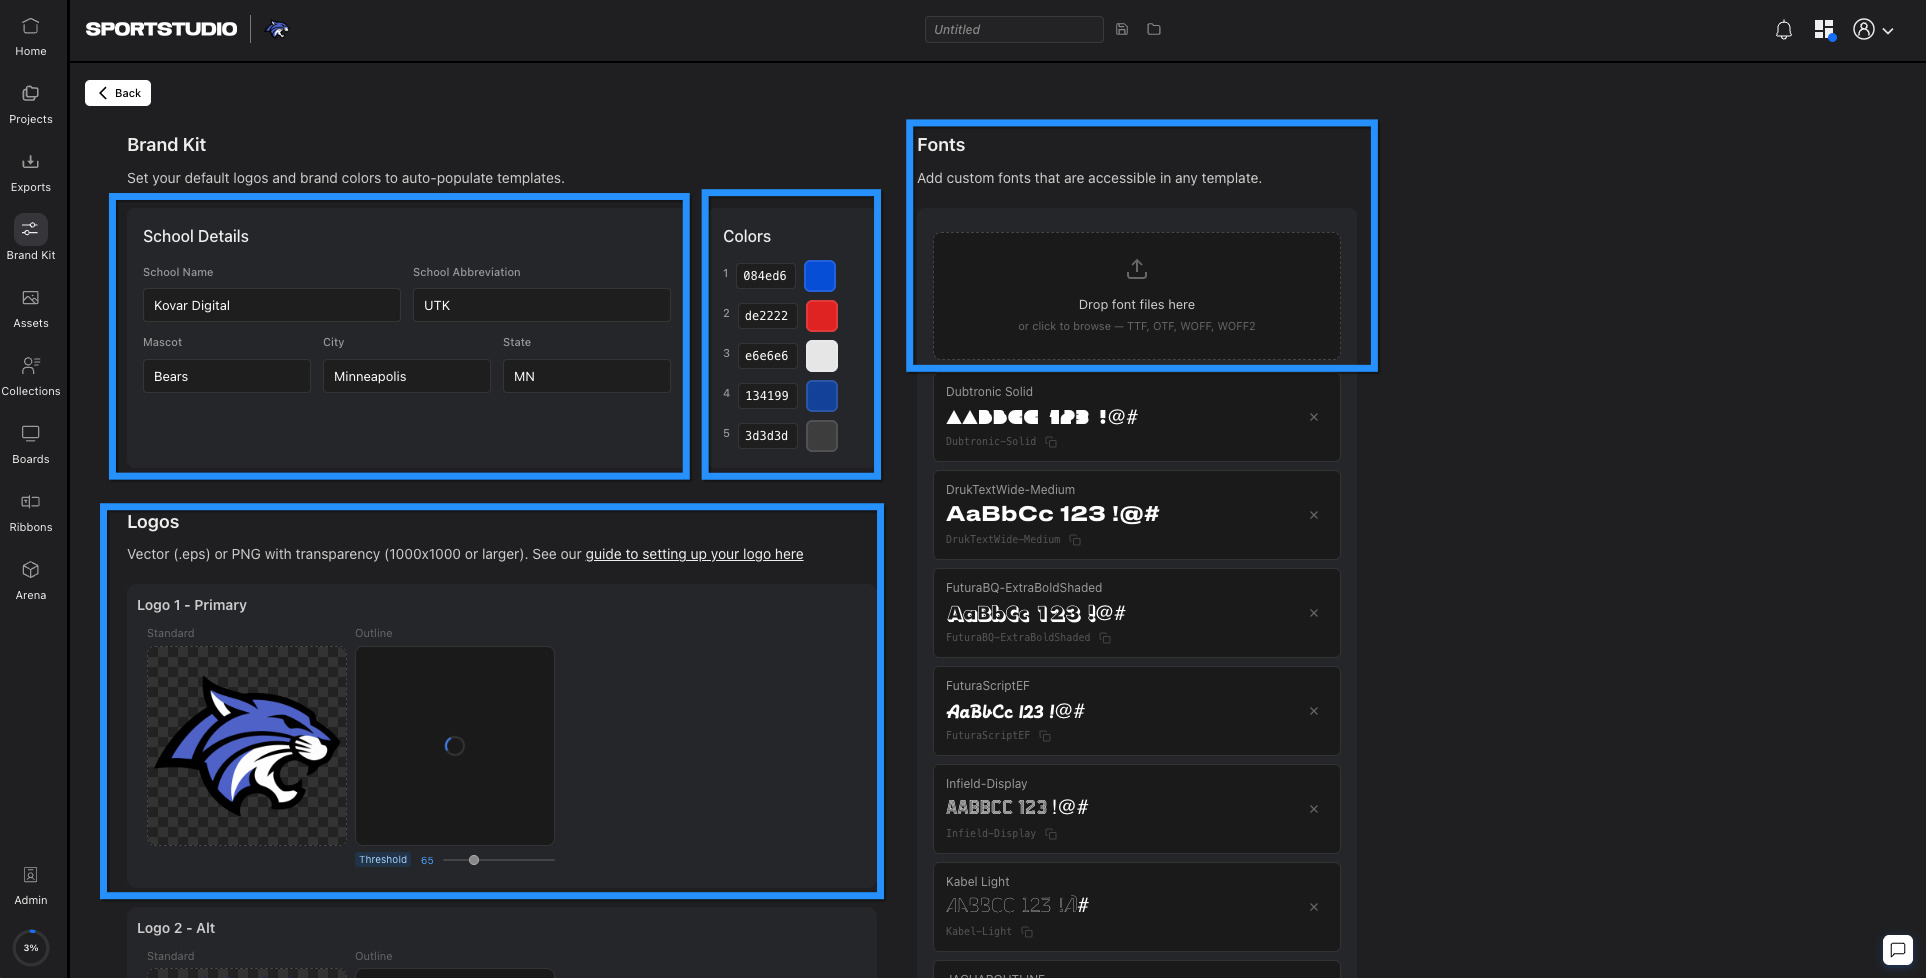Screen dimensions: 1926x978
Task: Click the Infield-Display font preview sample
Action: 1017,807
